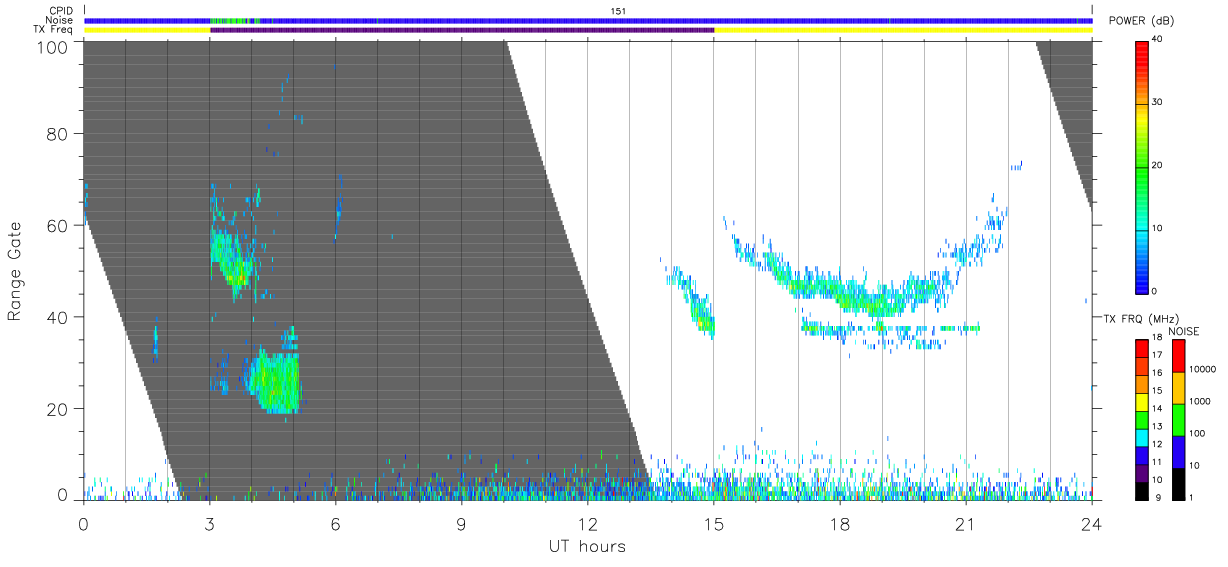Image resolution: width=1228 pixels, height=567 pixels.
Task: Click the "24" tick on UT hours axis
Action: click(1091, 524)
